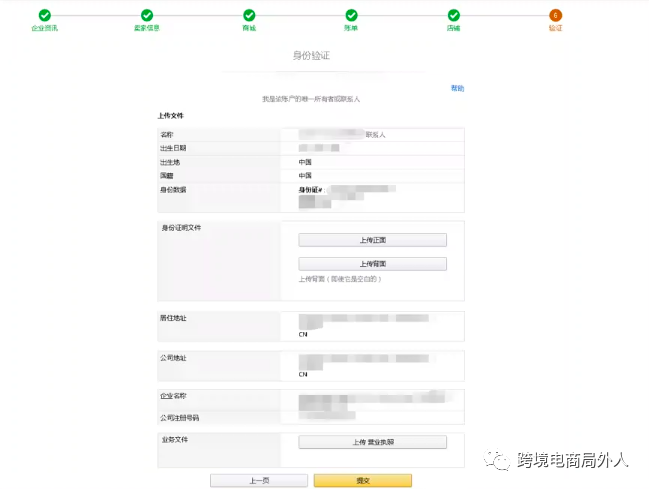Click the 身份验证 page heading
Image resolution: width=649 pixels, height=489 pixels.
311,55
